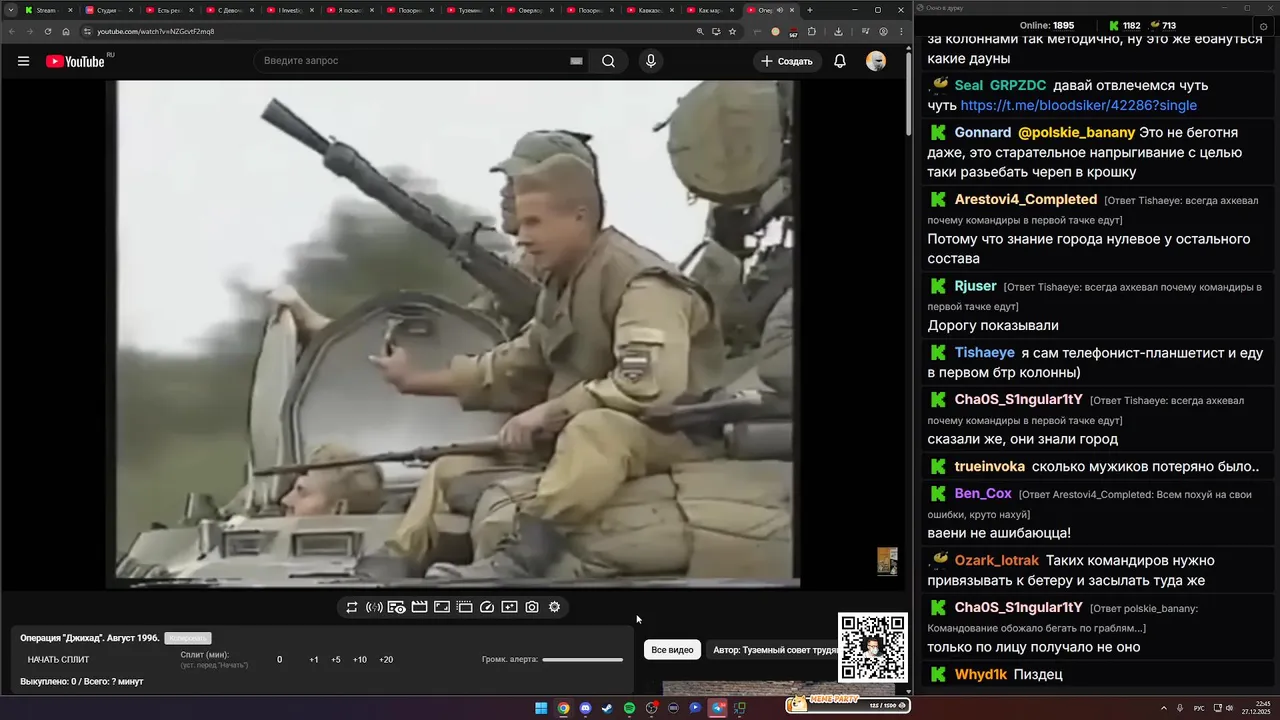Click username Arestovi4_Completed in chat
Viewport: 1280px width, 720px height.
point(1026,199)
